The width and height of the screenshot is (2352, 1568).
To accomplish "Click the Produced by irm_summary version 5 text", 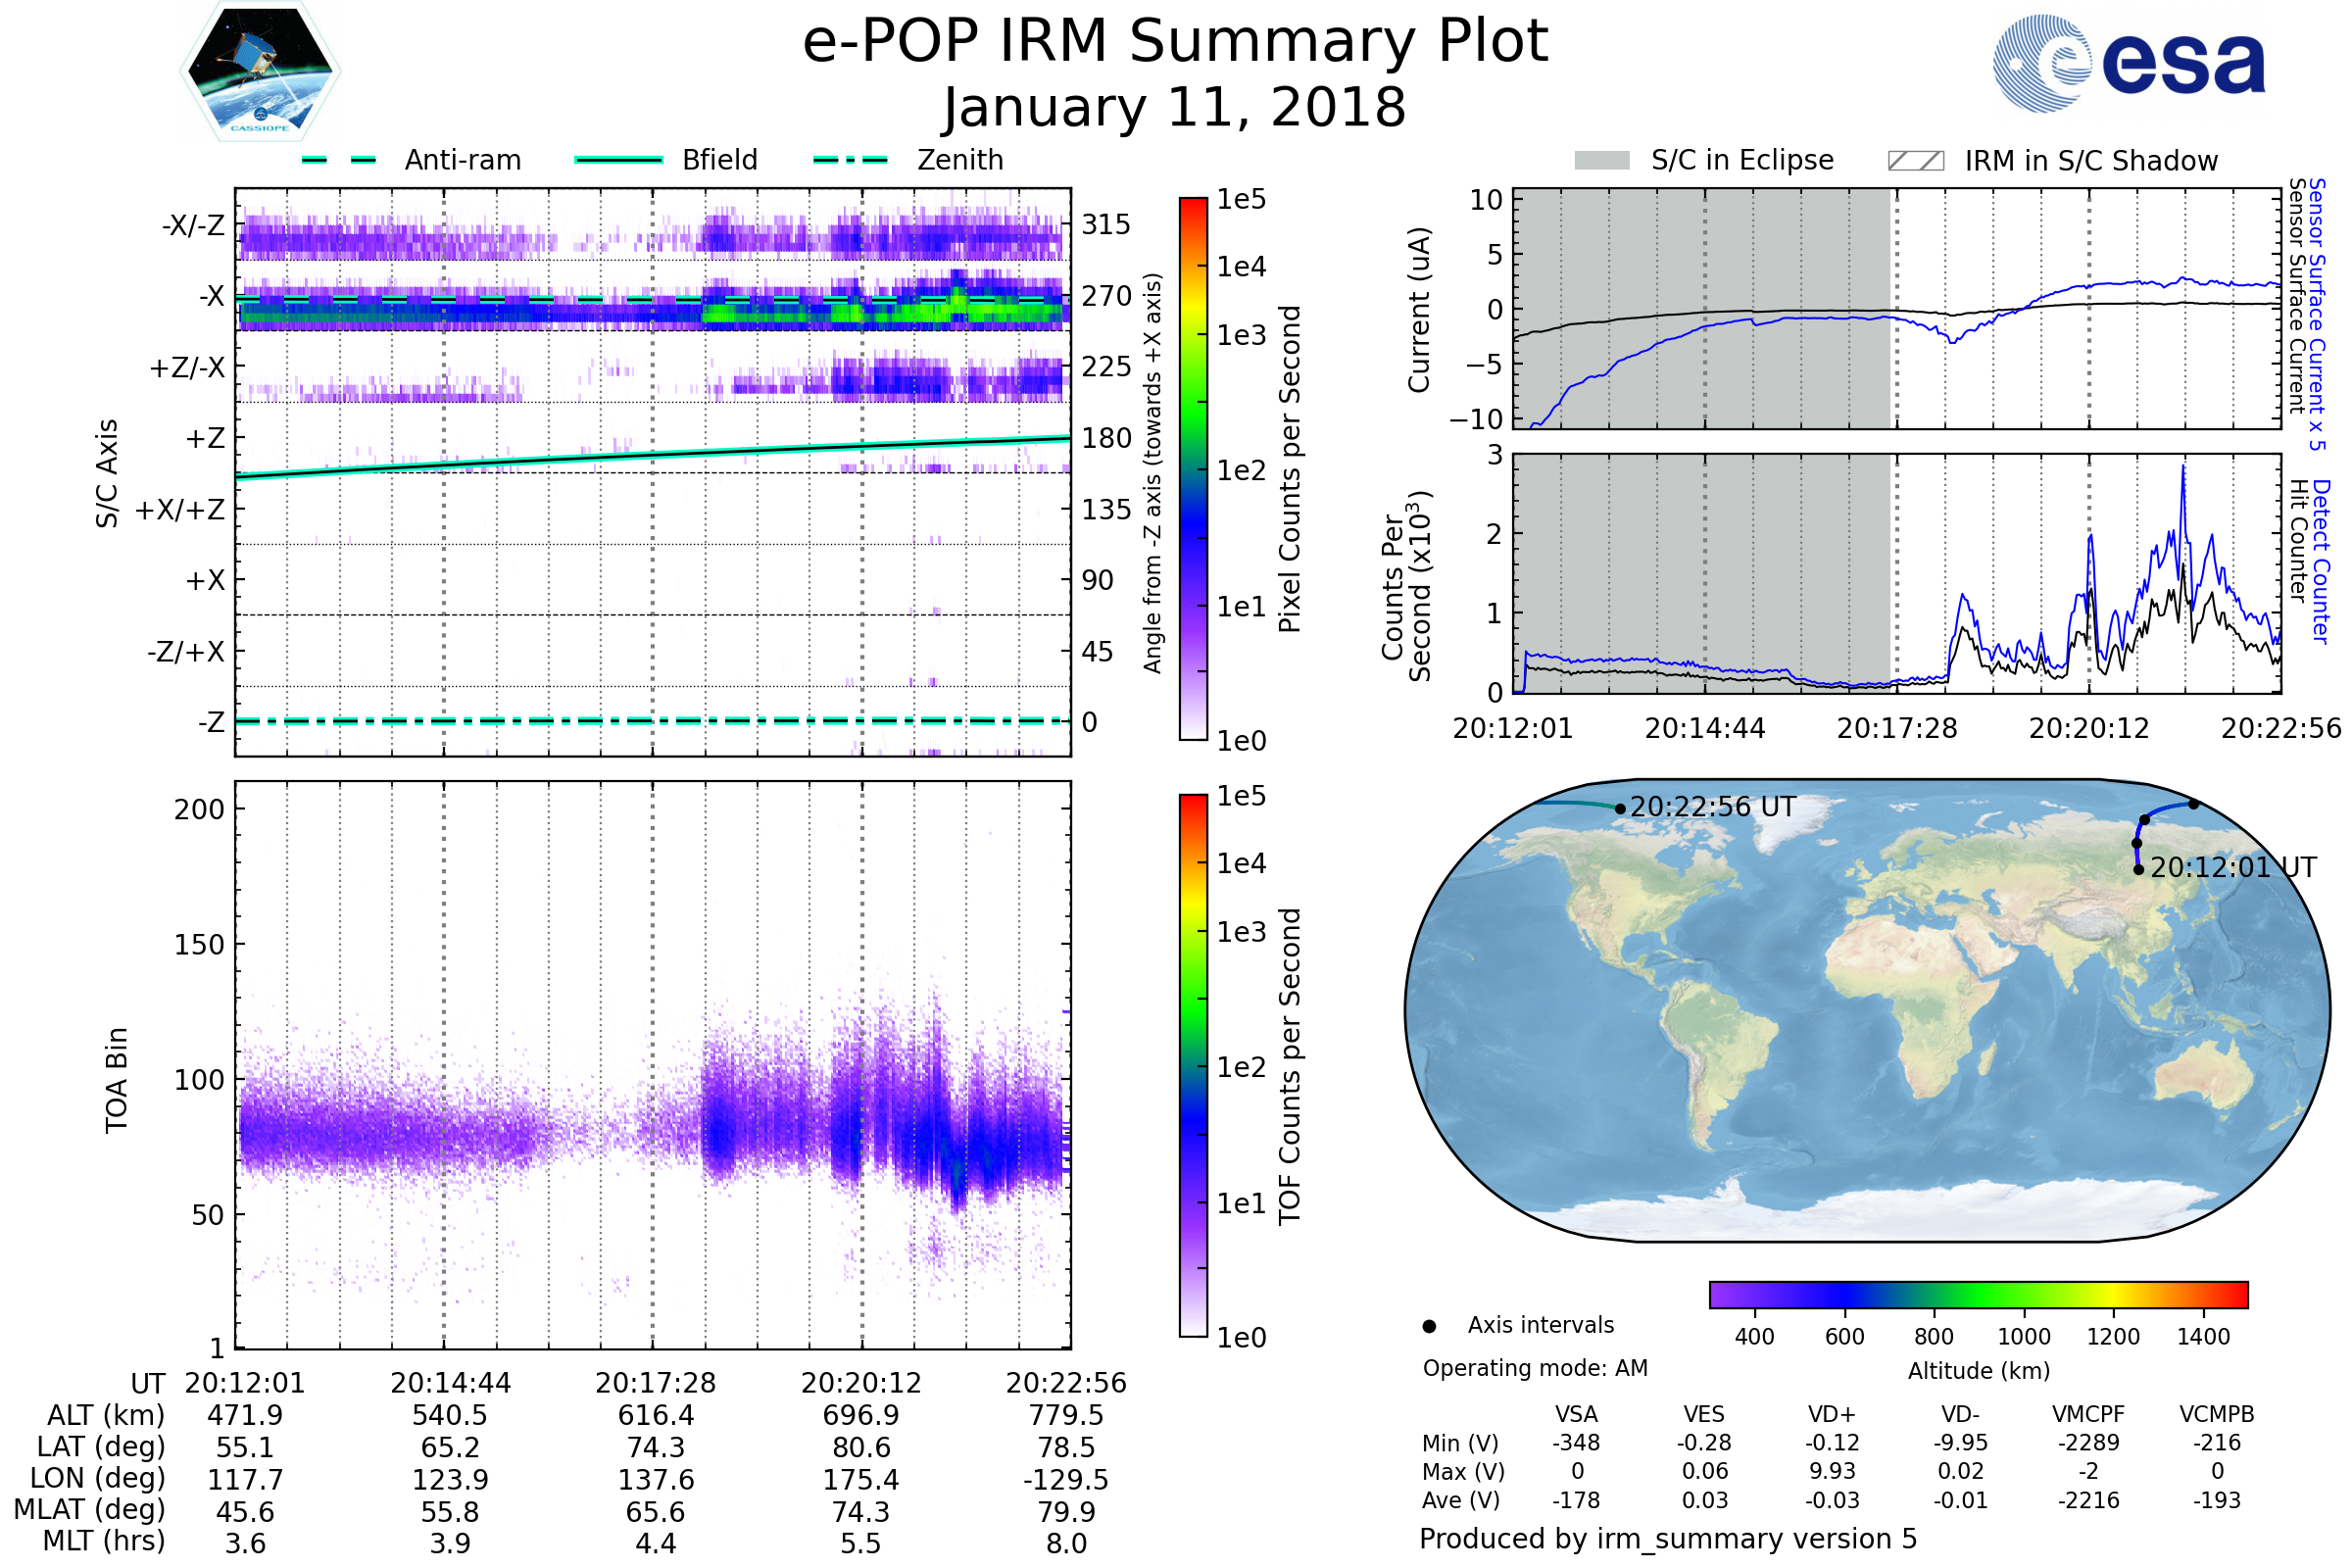I will [x=1667, y=1539].
